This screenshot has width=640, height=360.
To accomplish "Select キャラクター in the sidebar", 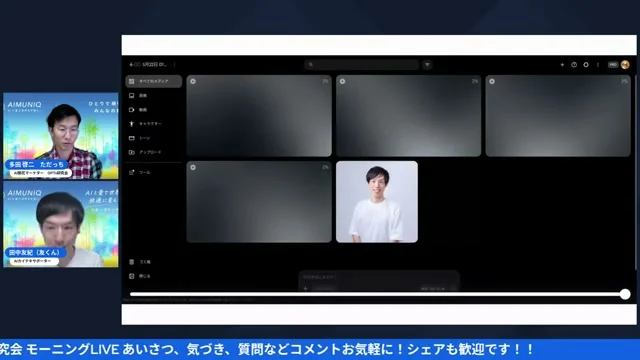I will [x=154, y=124].
